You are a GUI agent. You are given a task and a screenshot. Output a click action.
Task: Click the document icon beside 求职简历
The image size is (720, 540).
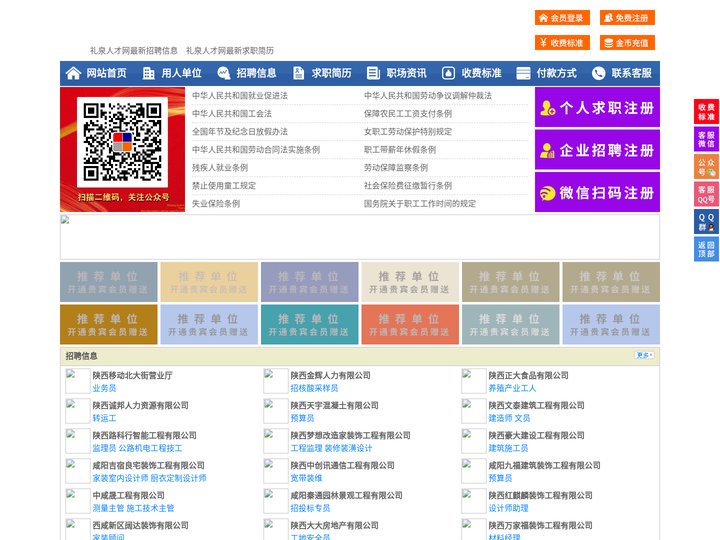[298, 73]
